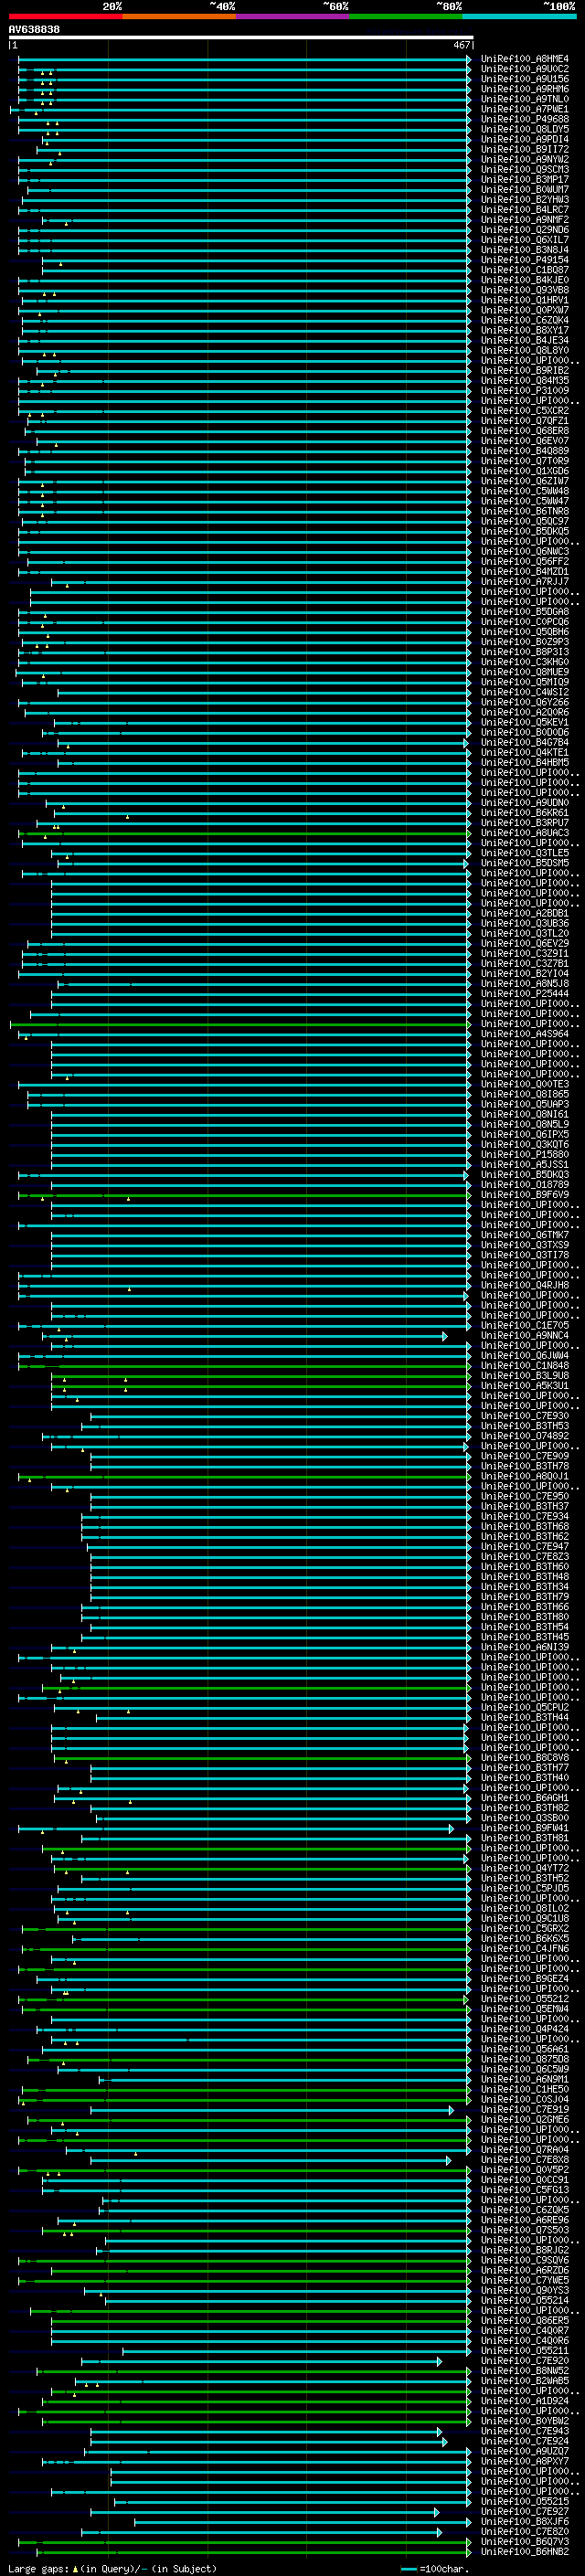
Task: Select hit UniRef100_B4G7B4
Action: 524,742
